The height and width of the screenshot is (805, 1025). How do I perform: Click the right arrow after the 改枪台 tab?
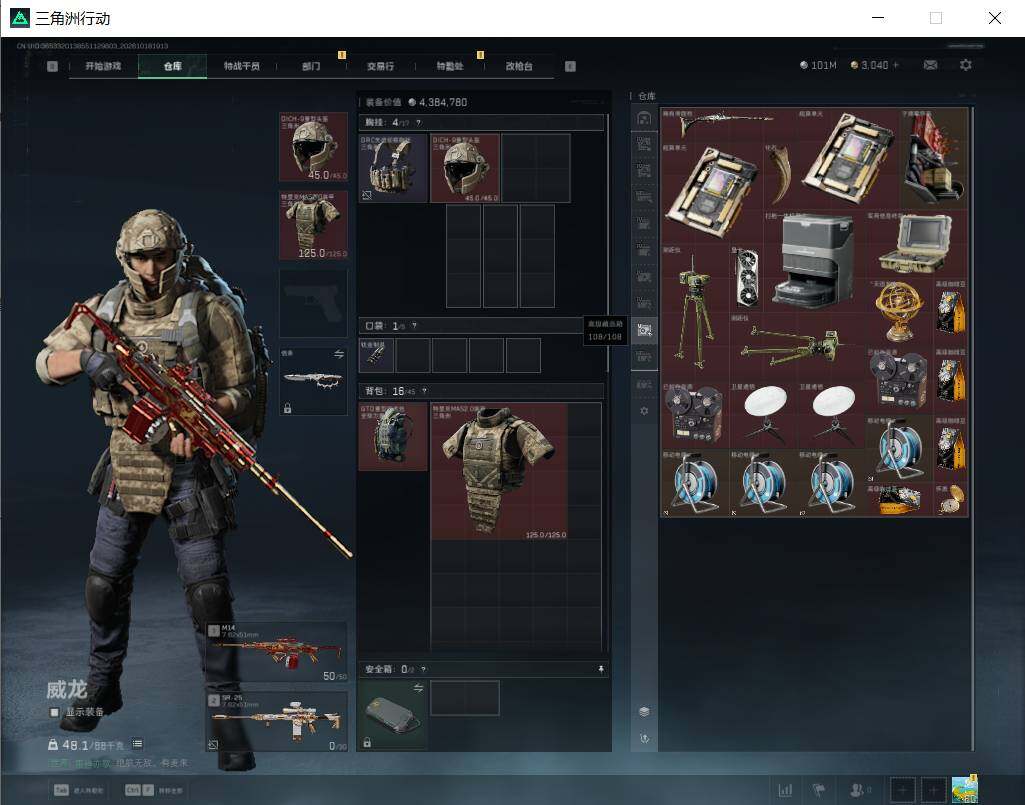pos(570,66)
